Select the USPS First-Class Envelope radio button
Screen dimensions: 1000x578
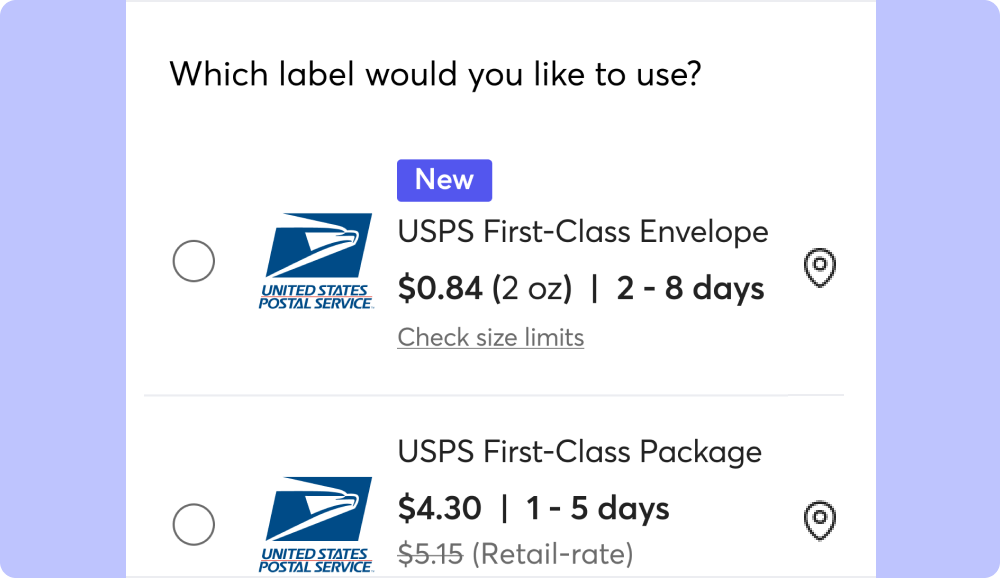194,261
